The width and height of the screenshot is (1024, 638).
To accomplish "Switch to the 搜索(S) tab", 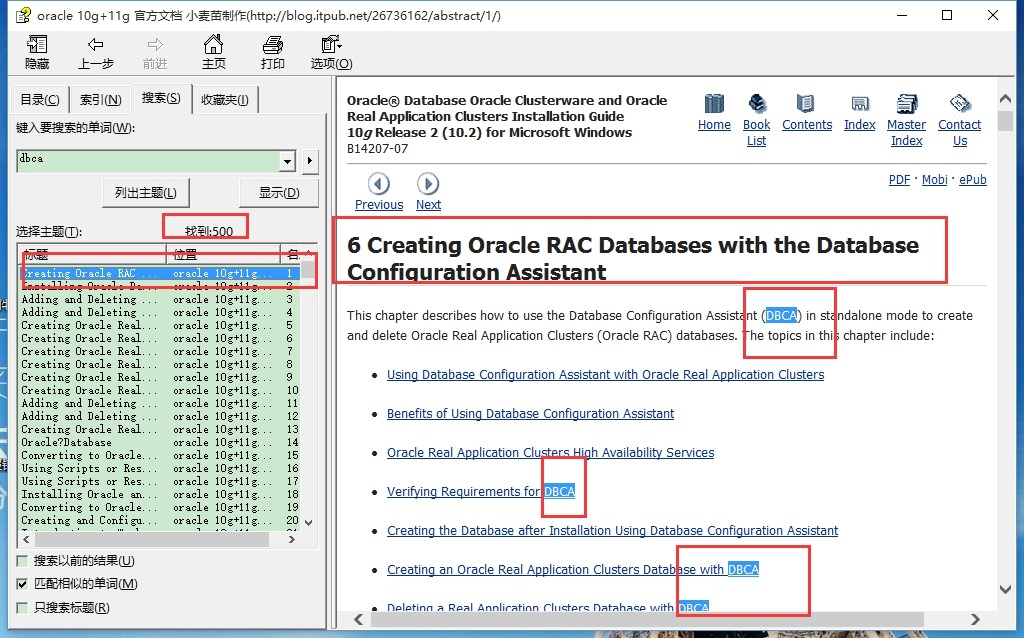I will point(161,98).
